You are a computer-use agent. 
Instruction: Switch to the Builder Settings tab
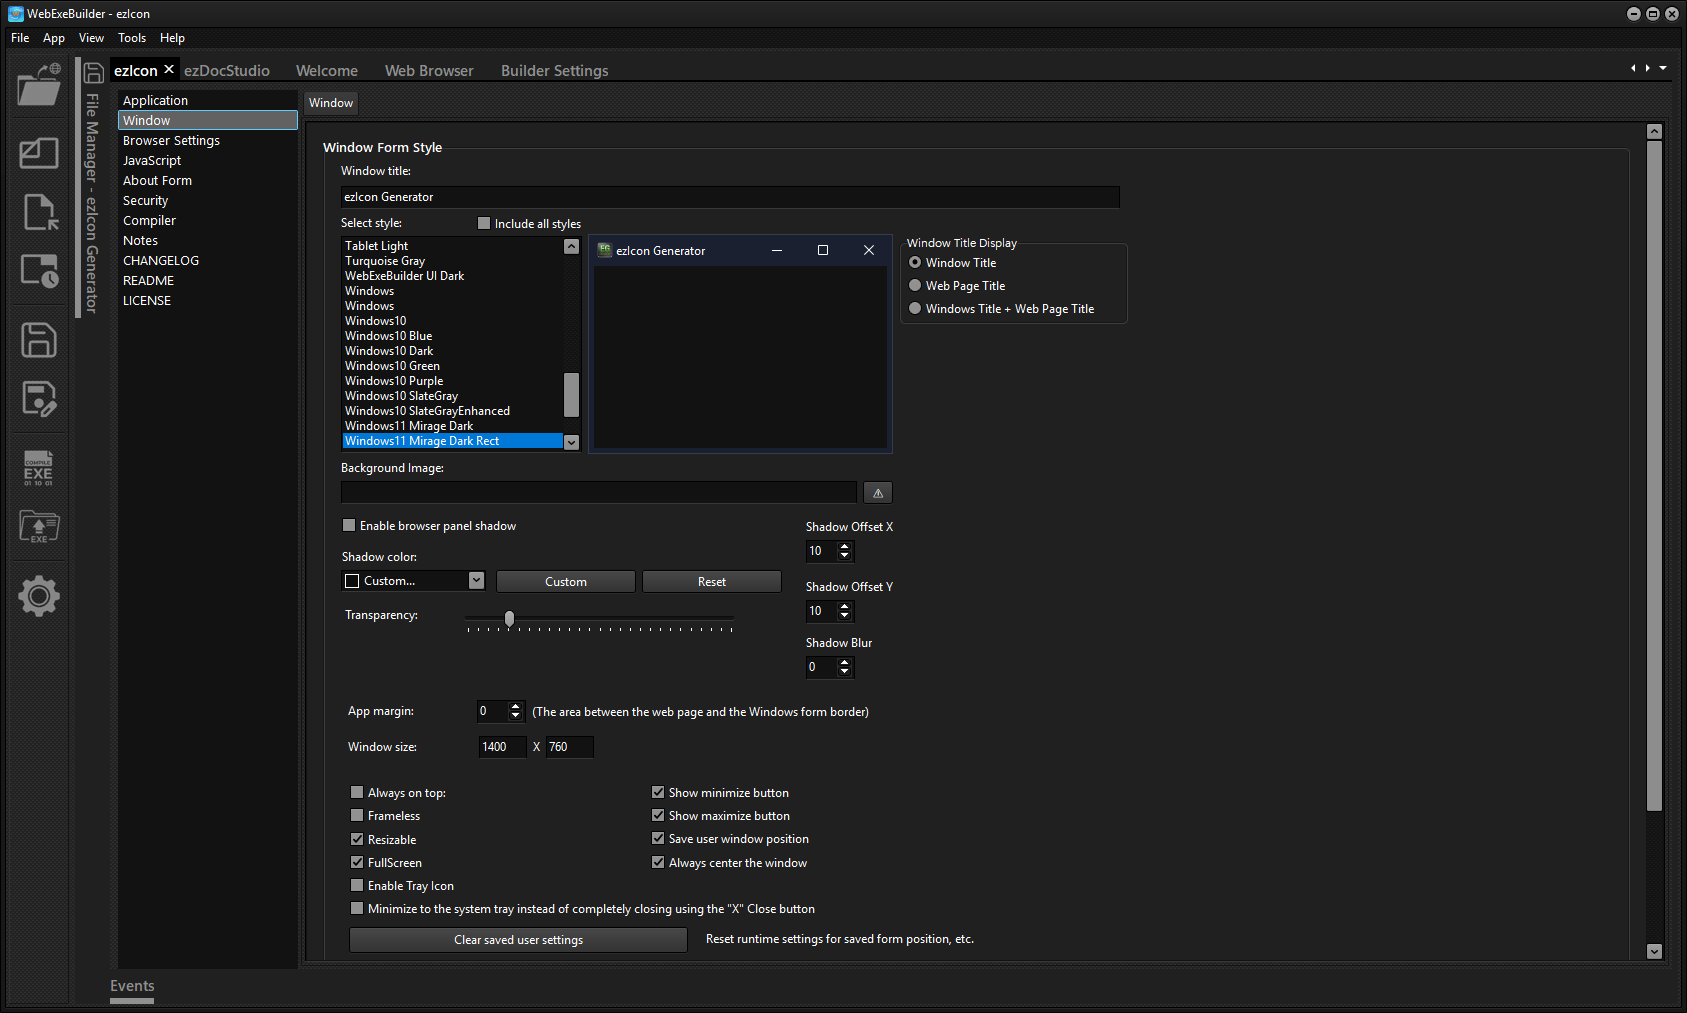tap(554, 71)
